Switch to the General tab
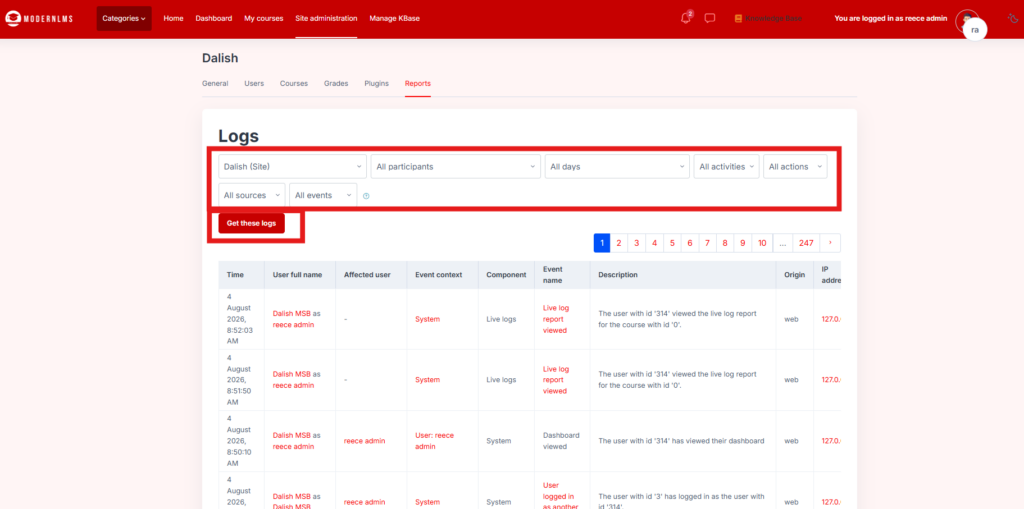Screen dimensions: 1024x509 215,84
